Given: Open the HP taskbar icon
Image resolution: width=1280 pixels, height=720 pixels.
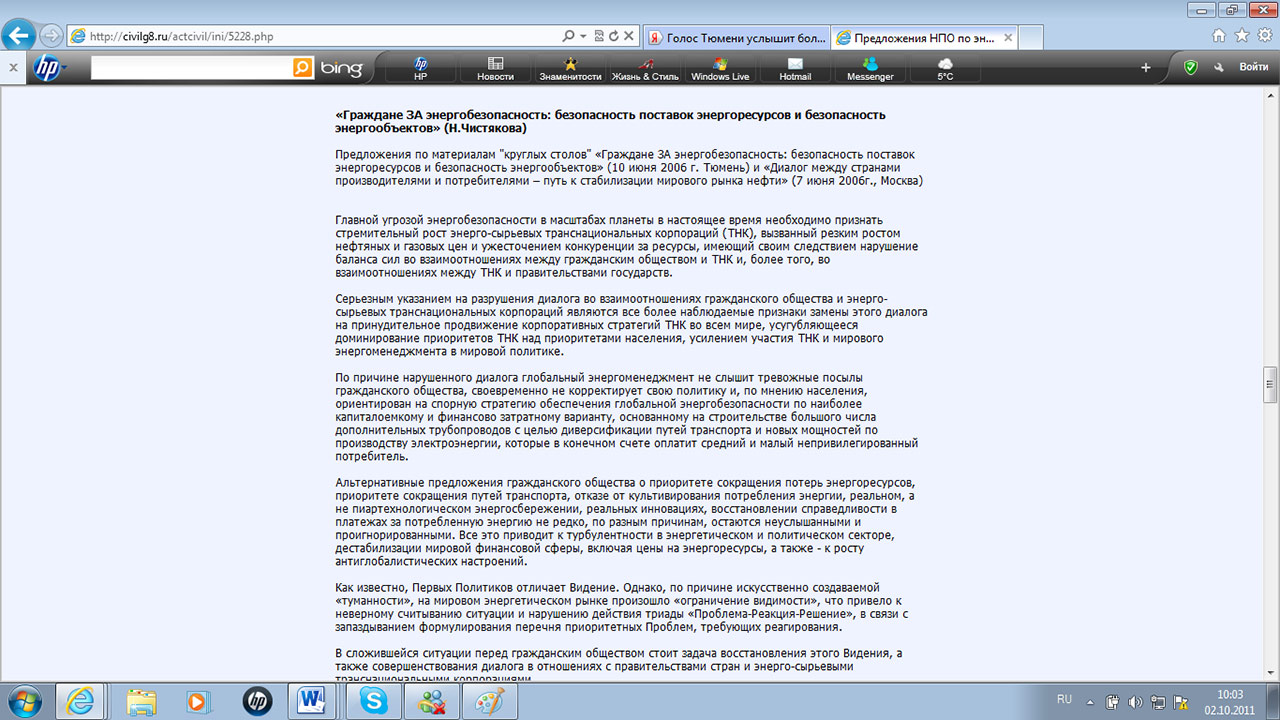Looking at the screenshot, I should pyautogui.click(x=257, y=701).
